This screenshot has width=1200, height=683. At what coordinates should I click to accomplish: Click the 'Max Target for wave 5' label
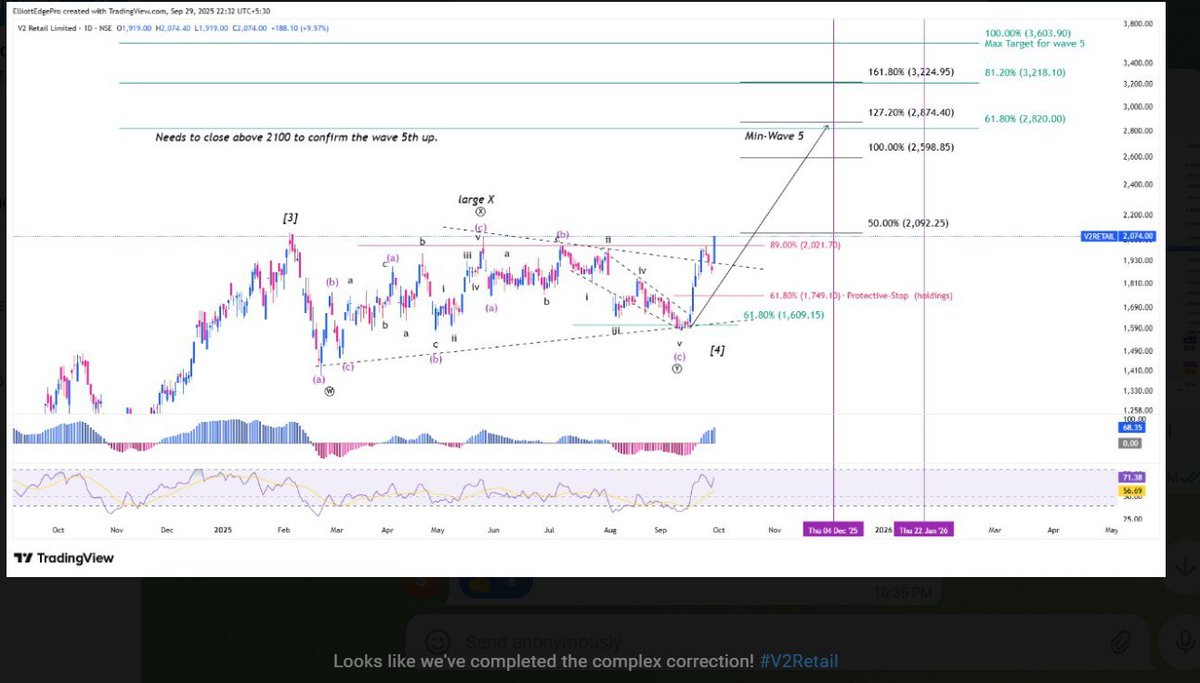[x=1033, y=43]
